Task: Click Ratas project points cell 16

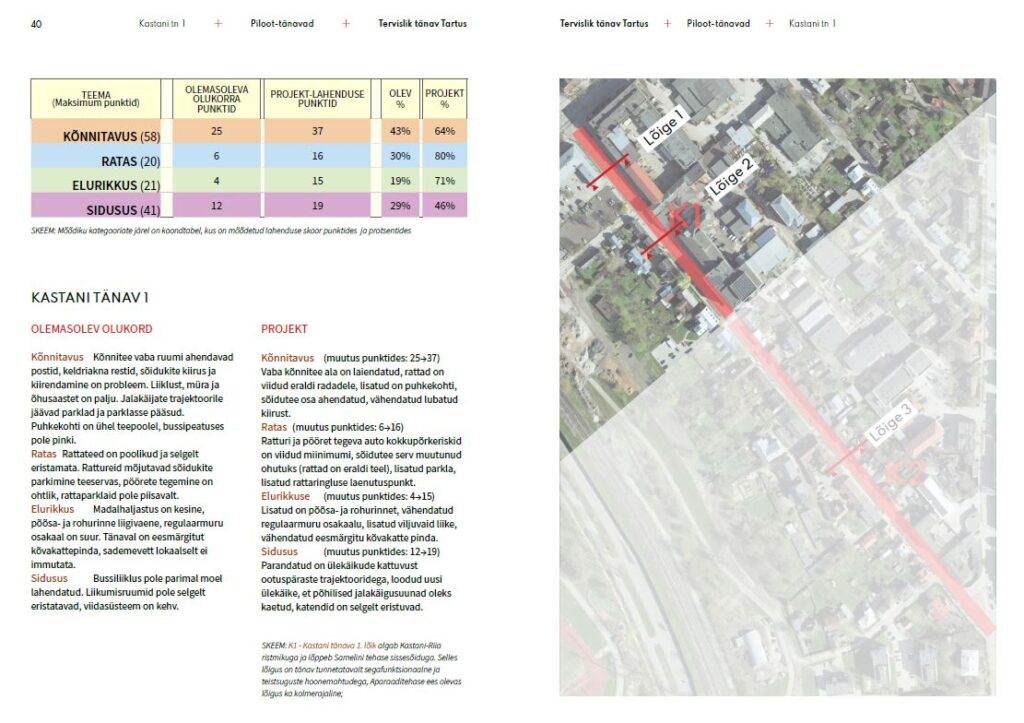Action: (317, 156)
